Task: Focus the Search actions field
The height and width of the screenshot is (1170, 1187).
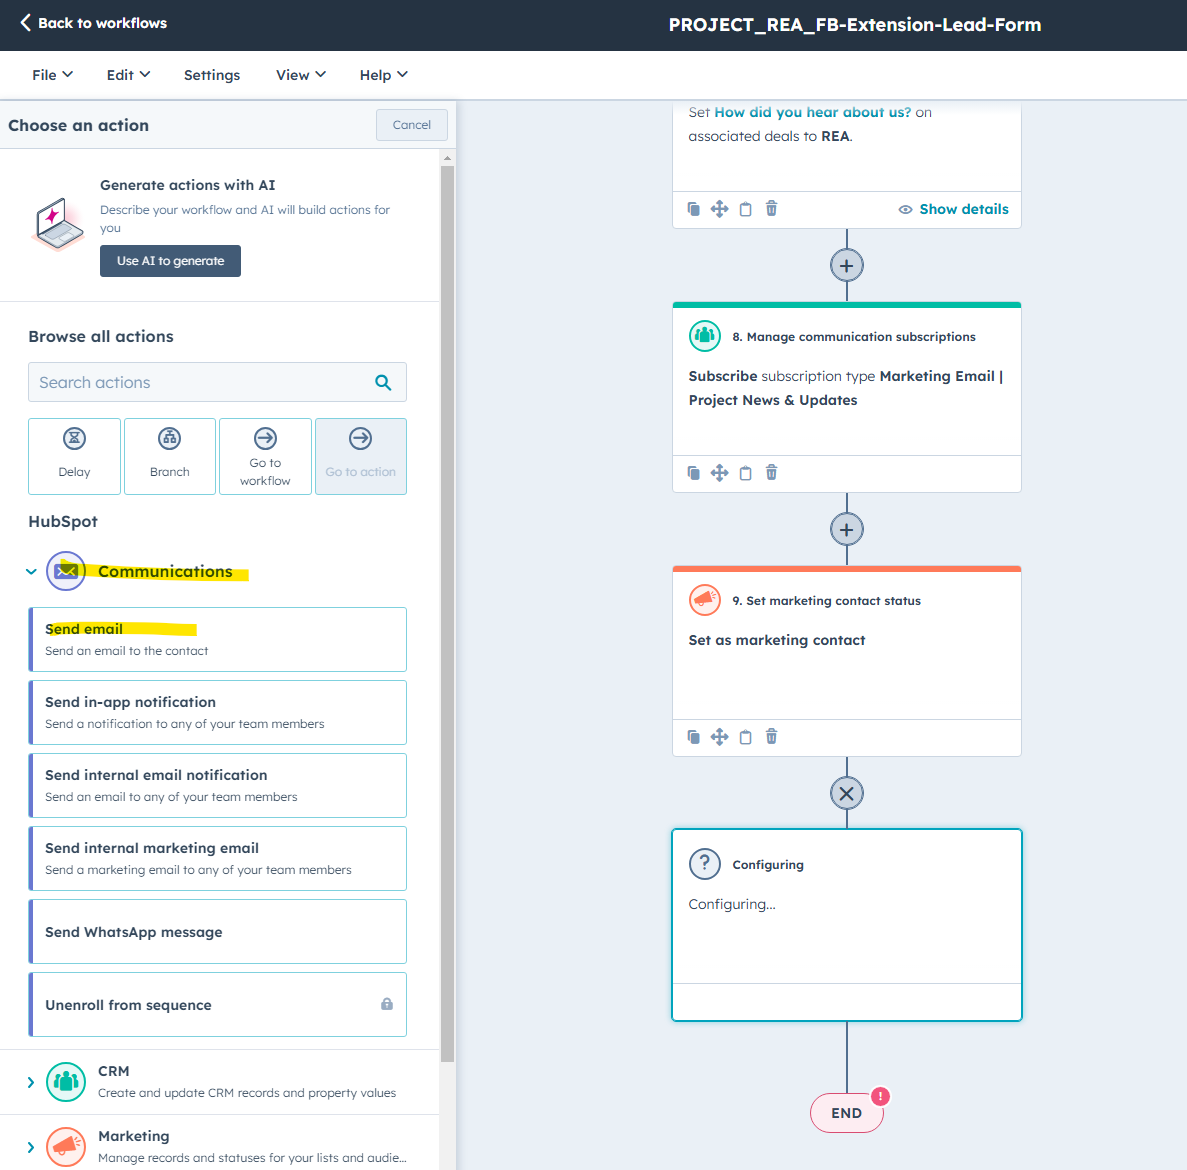Action: (217, 382)
